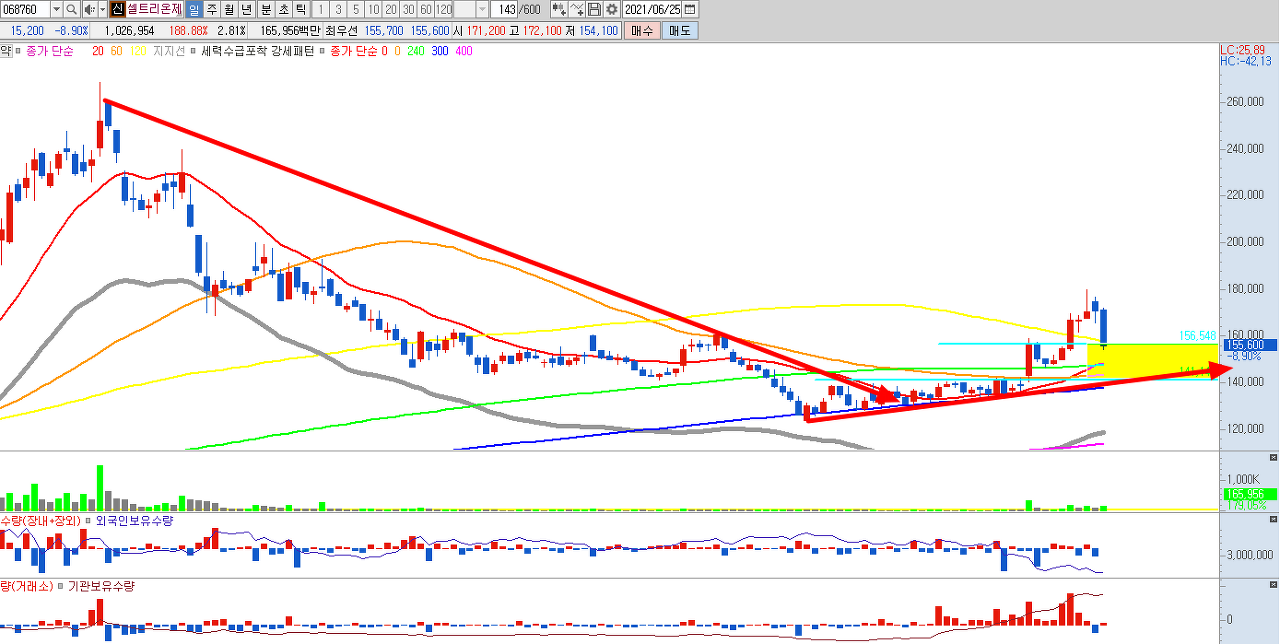
Task: Click the chart compare icon left of diskette
Action: click(576, 9)
